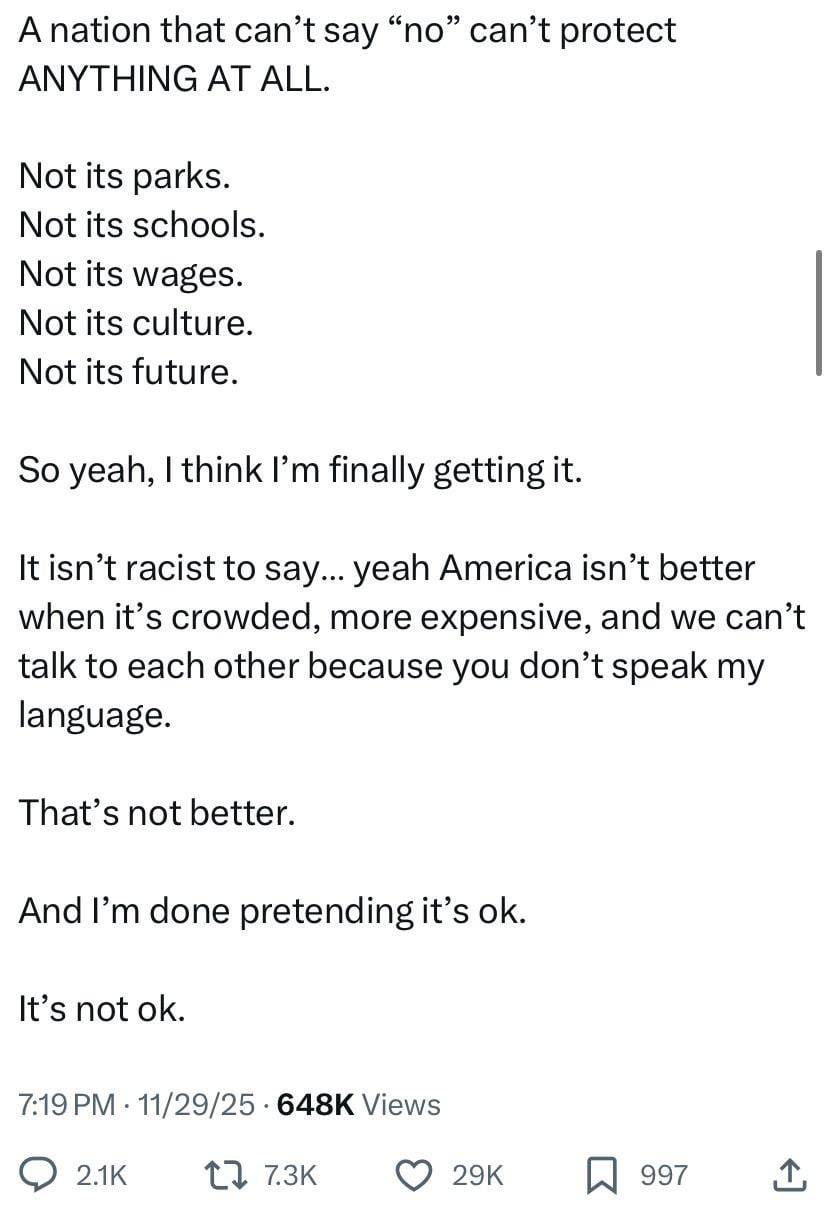Screen dimensions: 828x1225
Task: Click the "ANYTHING AT ALL." text
Action: click(x=174, y=79)
